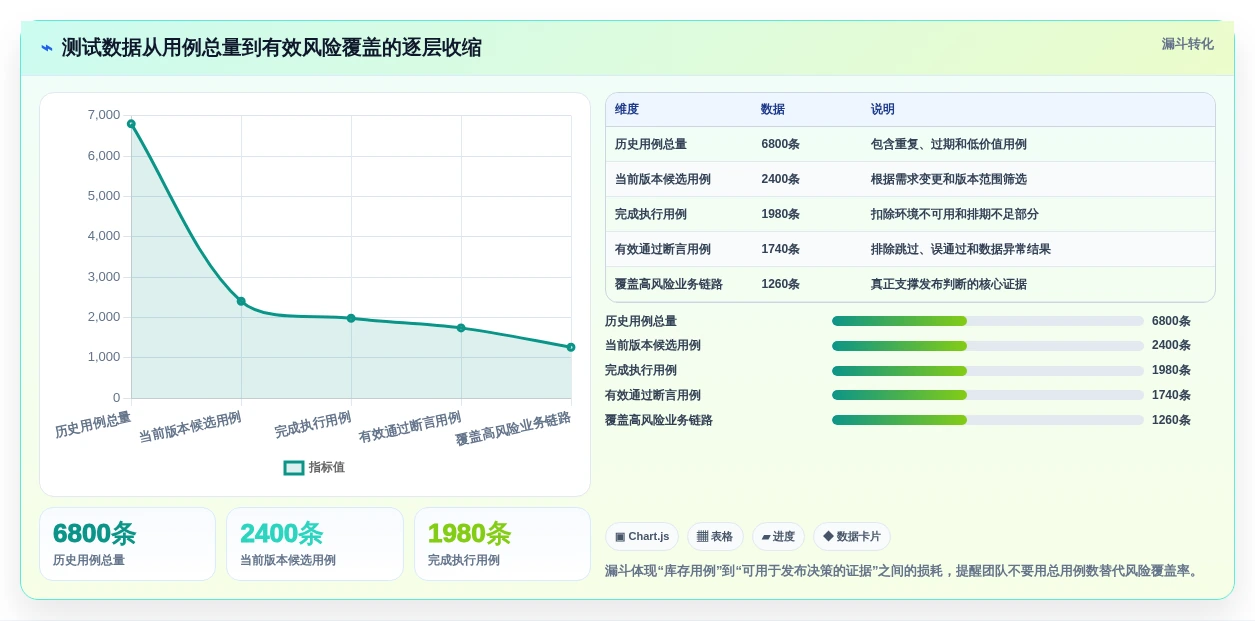
Task: Click the 当前版本候选用例 data point on chart
Action: [x=241, y=301]
